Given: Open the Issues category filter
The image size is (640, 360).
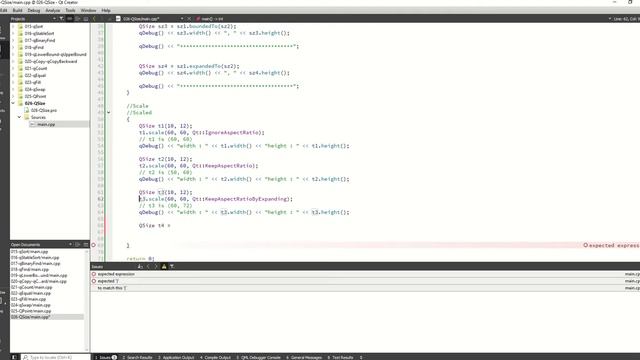Looking at the screenshot, I should coord(172,267).
